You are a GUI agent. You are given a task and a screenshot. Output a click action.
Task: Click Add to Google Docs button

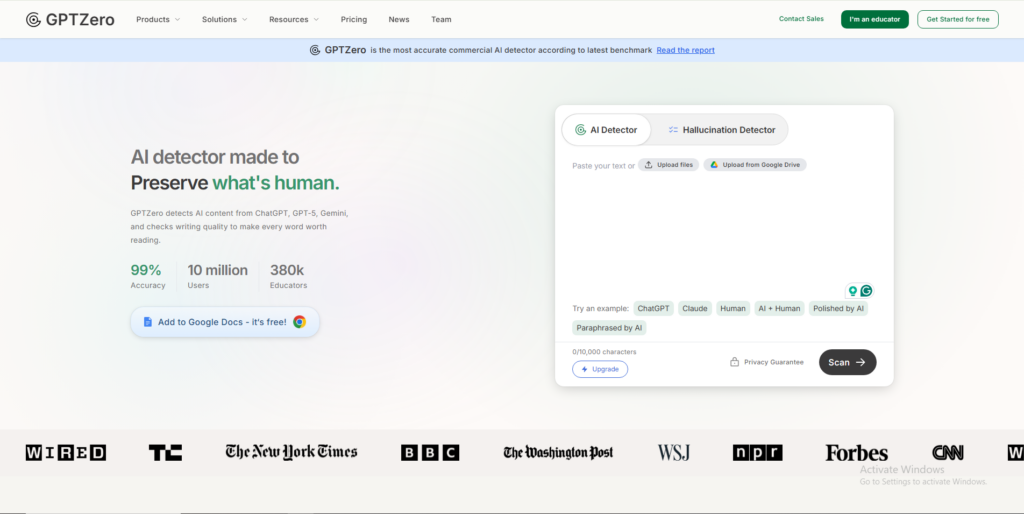click(x=225, y=322)
